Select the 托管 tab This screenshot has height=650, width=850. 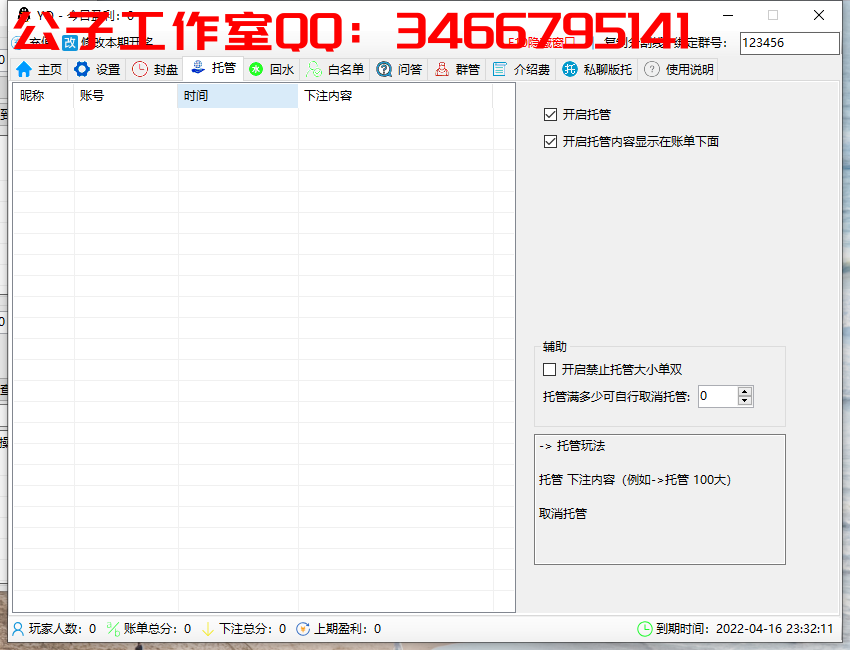[214, 68]
